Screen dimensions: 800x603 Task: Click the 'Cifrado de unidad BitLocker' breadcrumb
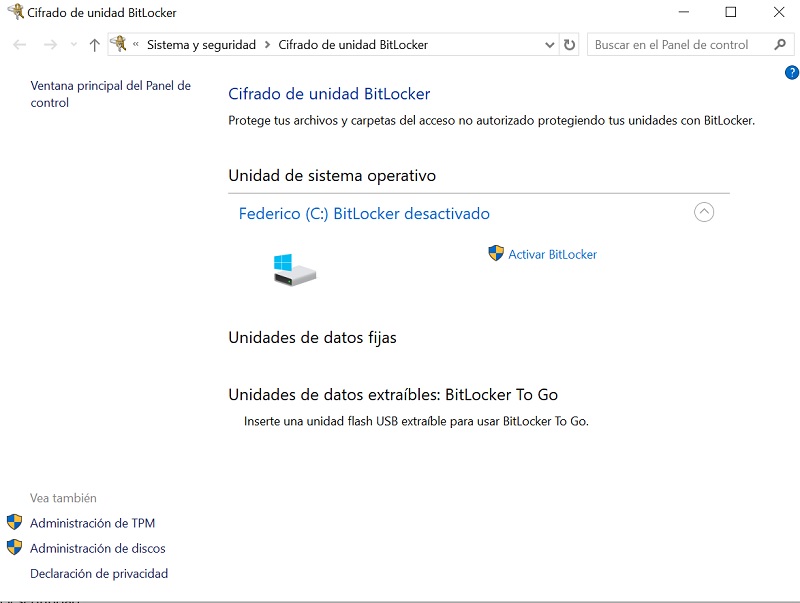353,45
